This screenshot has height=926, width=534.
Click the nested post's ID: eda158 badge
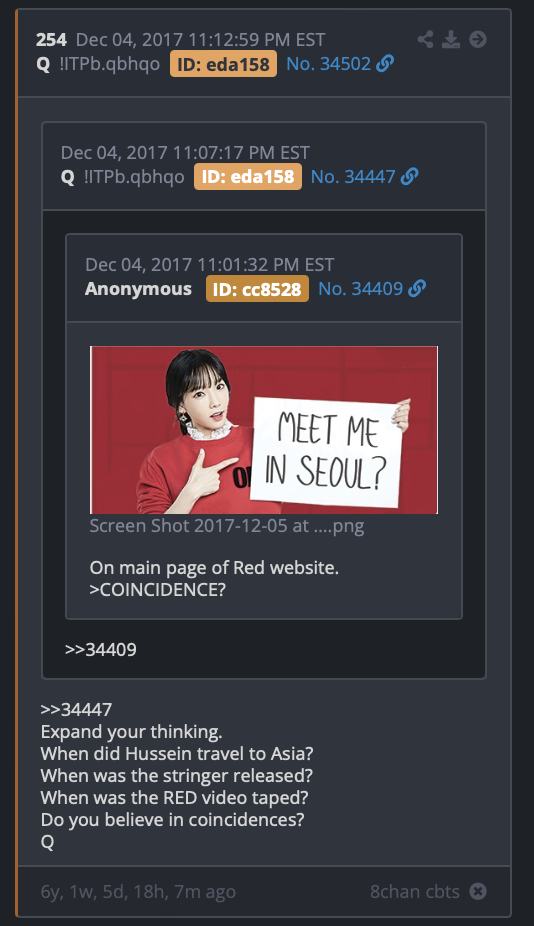coord(248,177)
